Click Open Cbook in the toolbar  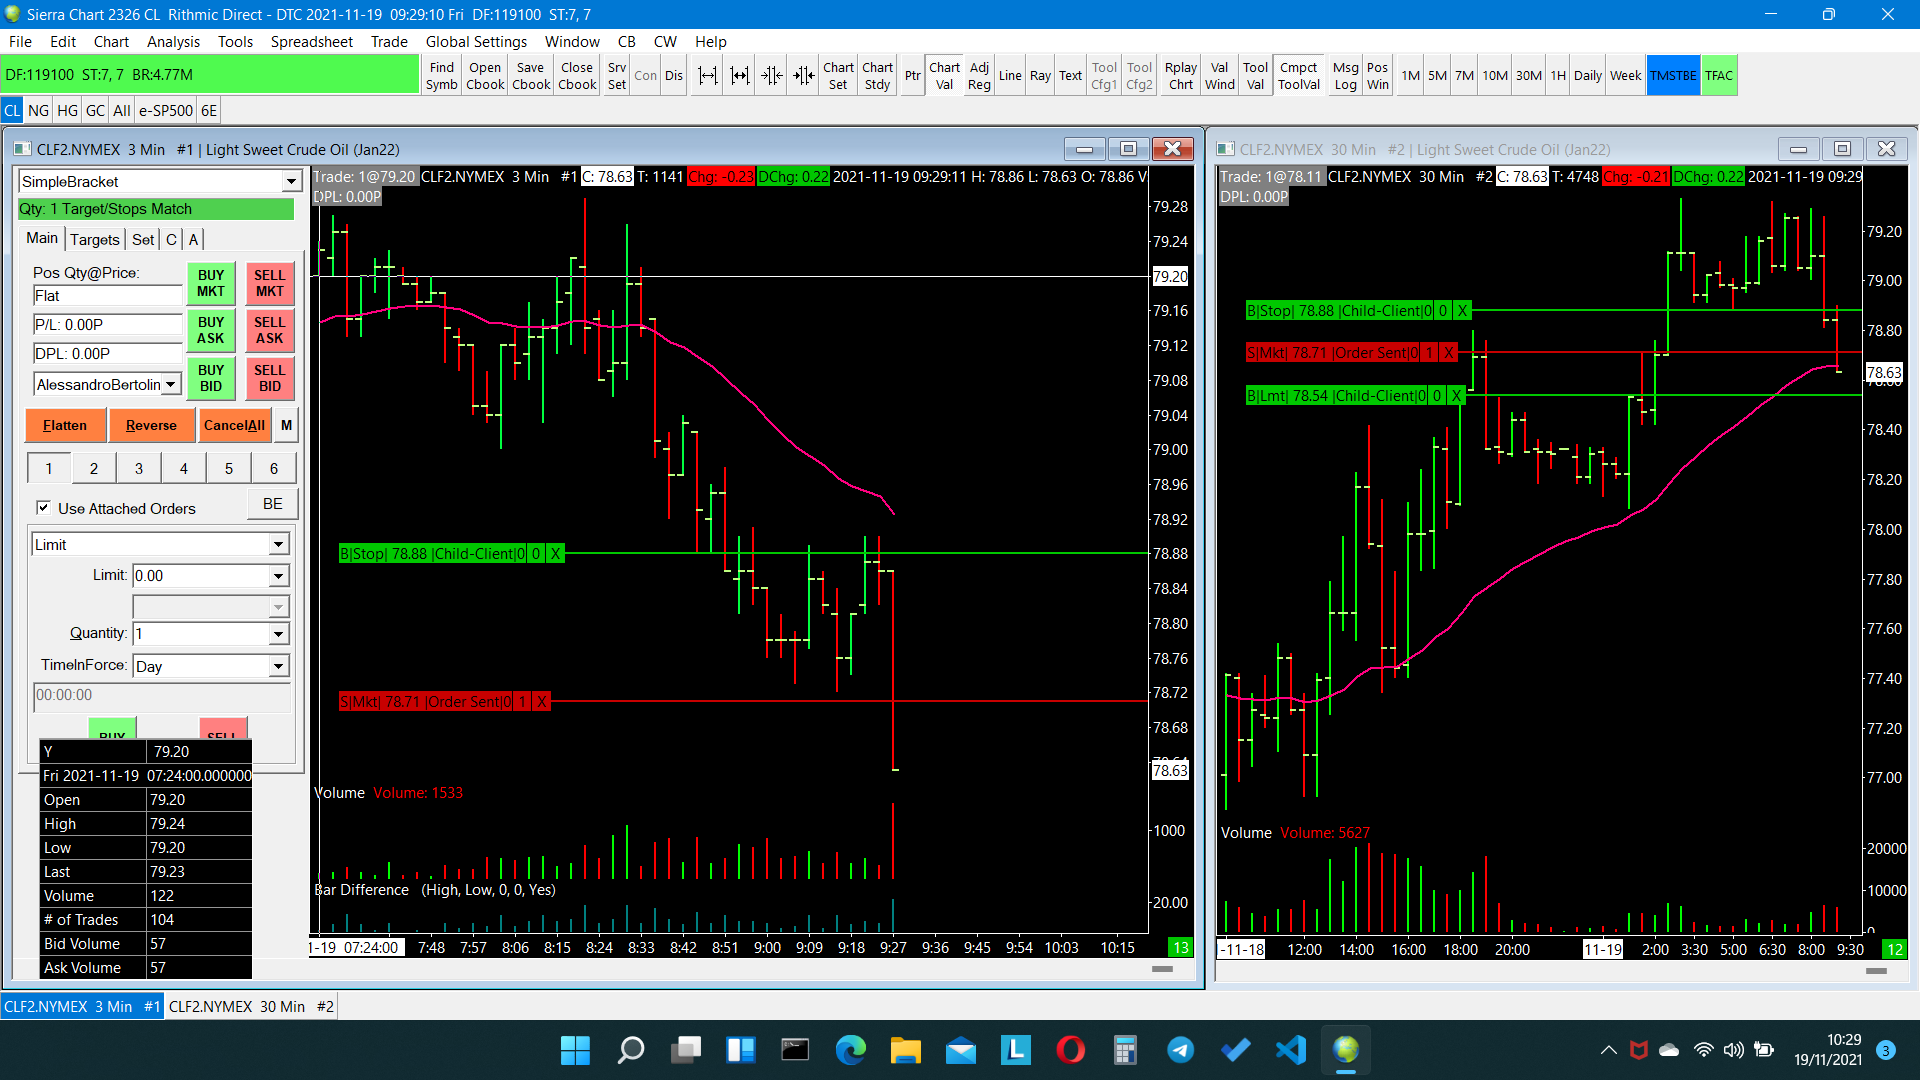(x=485, y=76)
